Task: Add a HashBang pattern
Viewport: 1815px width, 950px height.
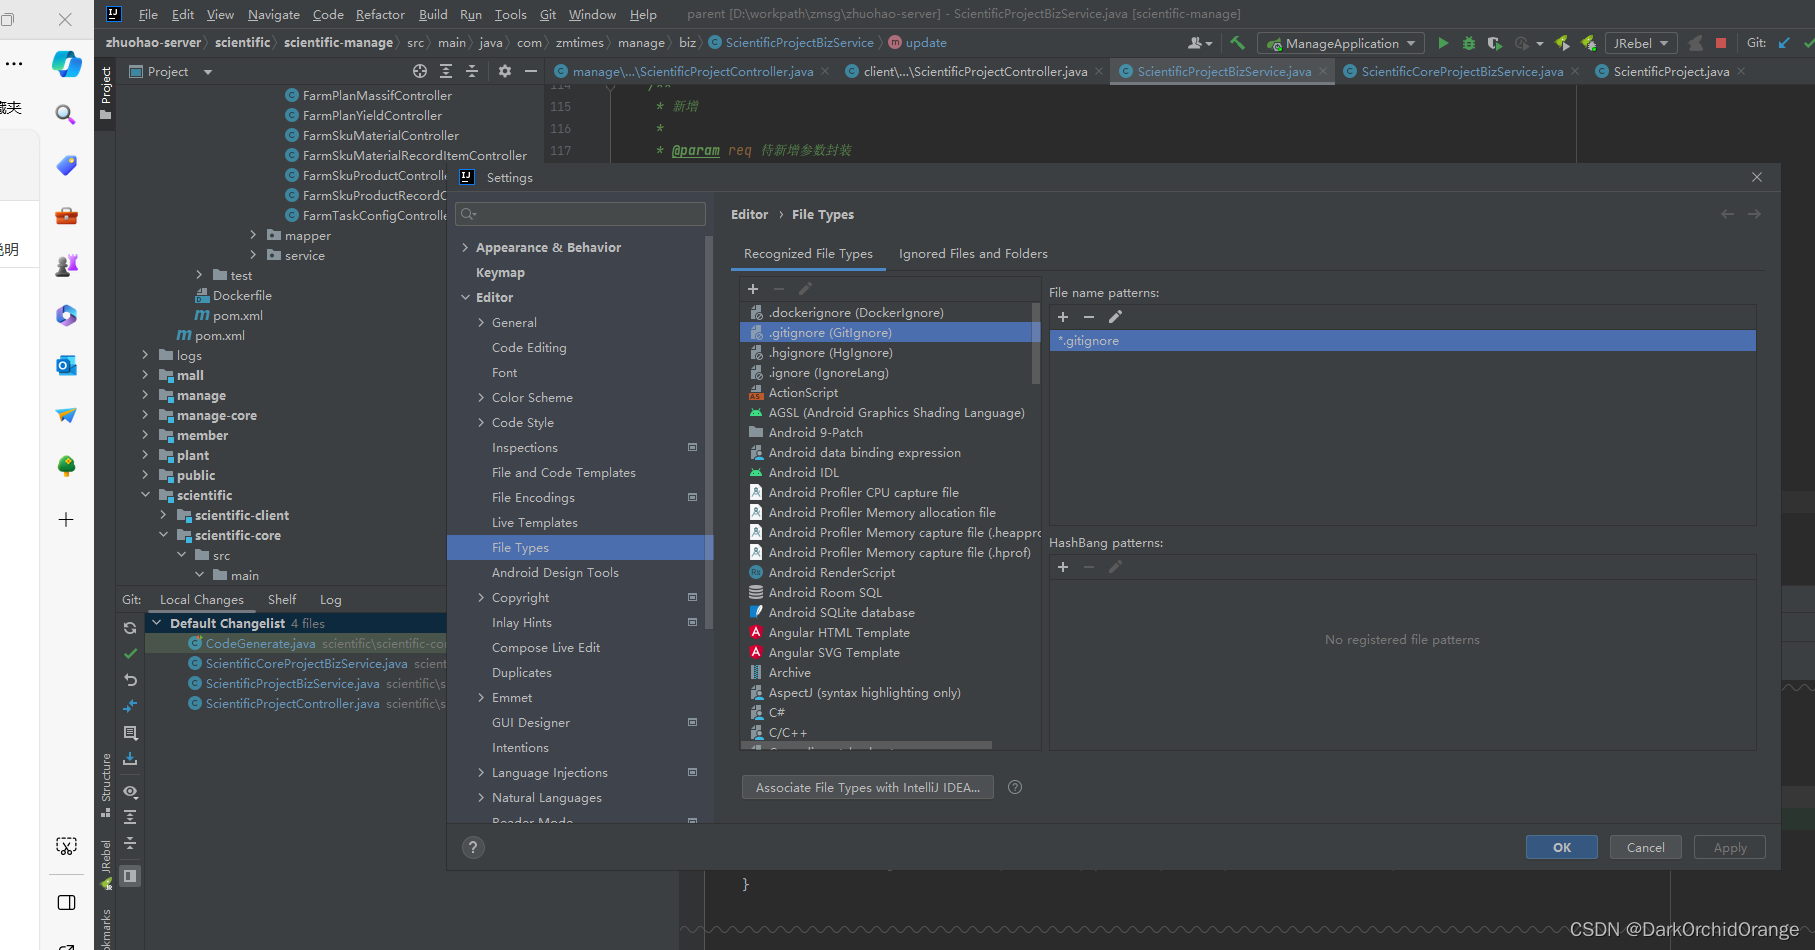Action: [x=1063, y=567]
